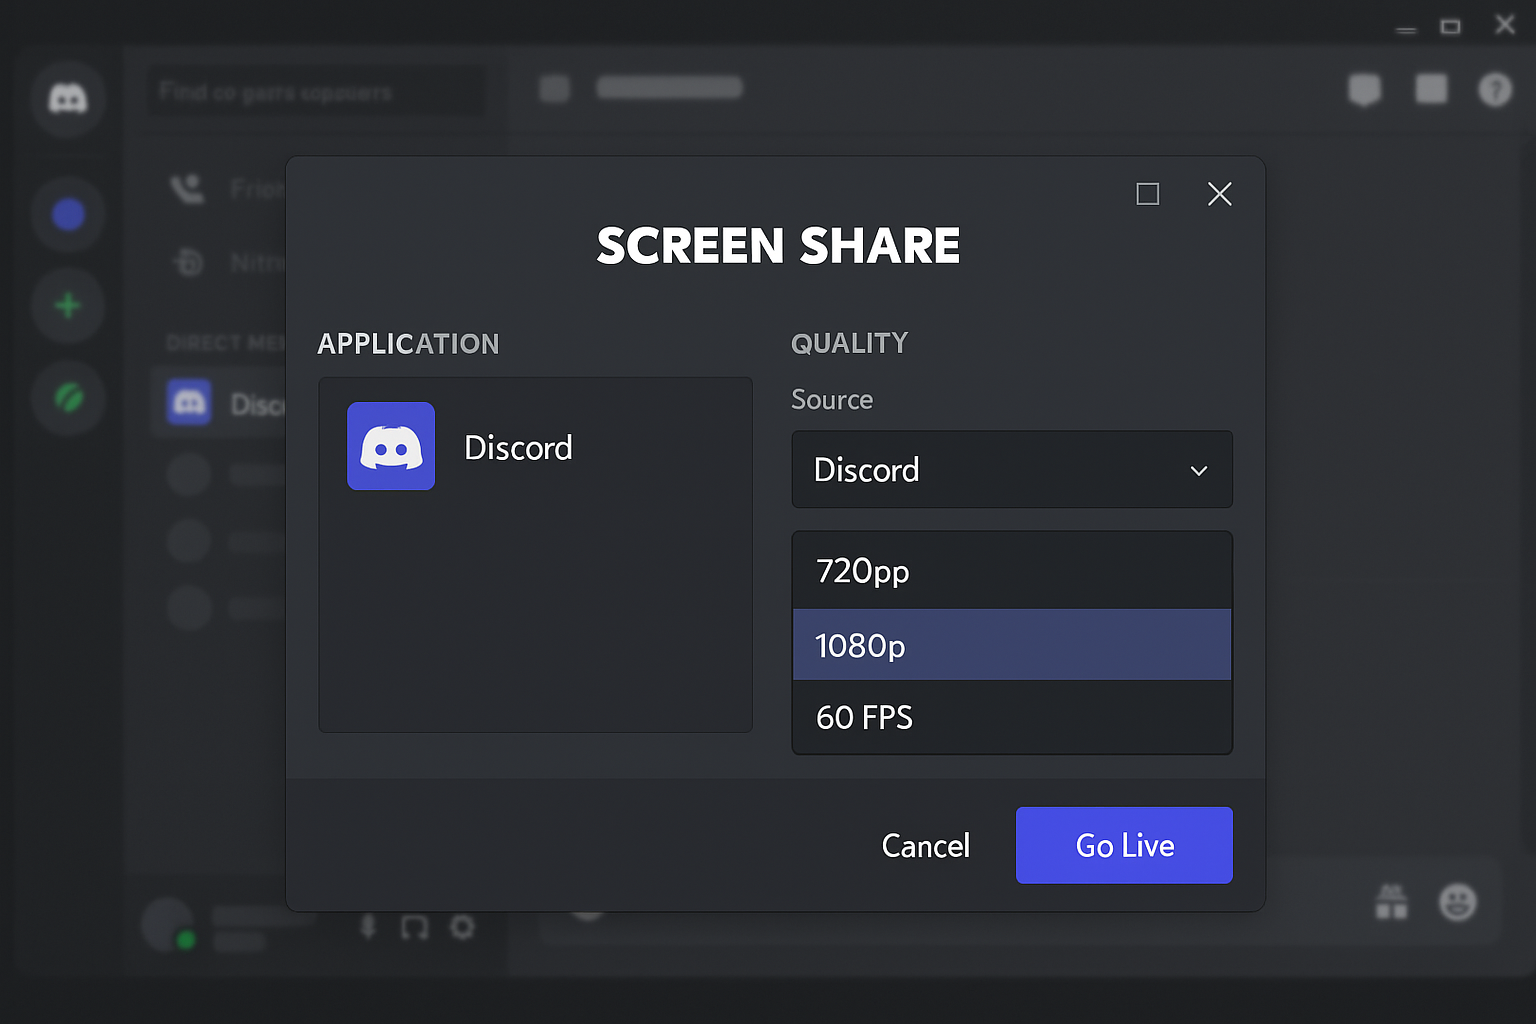
Task: Enable the 60 FPS quality option
Action: click(1011, 717)
